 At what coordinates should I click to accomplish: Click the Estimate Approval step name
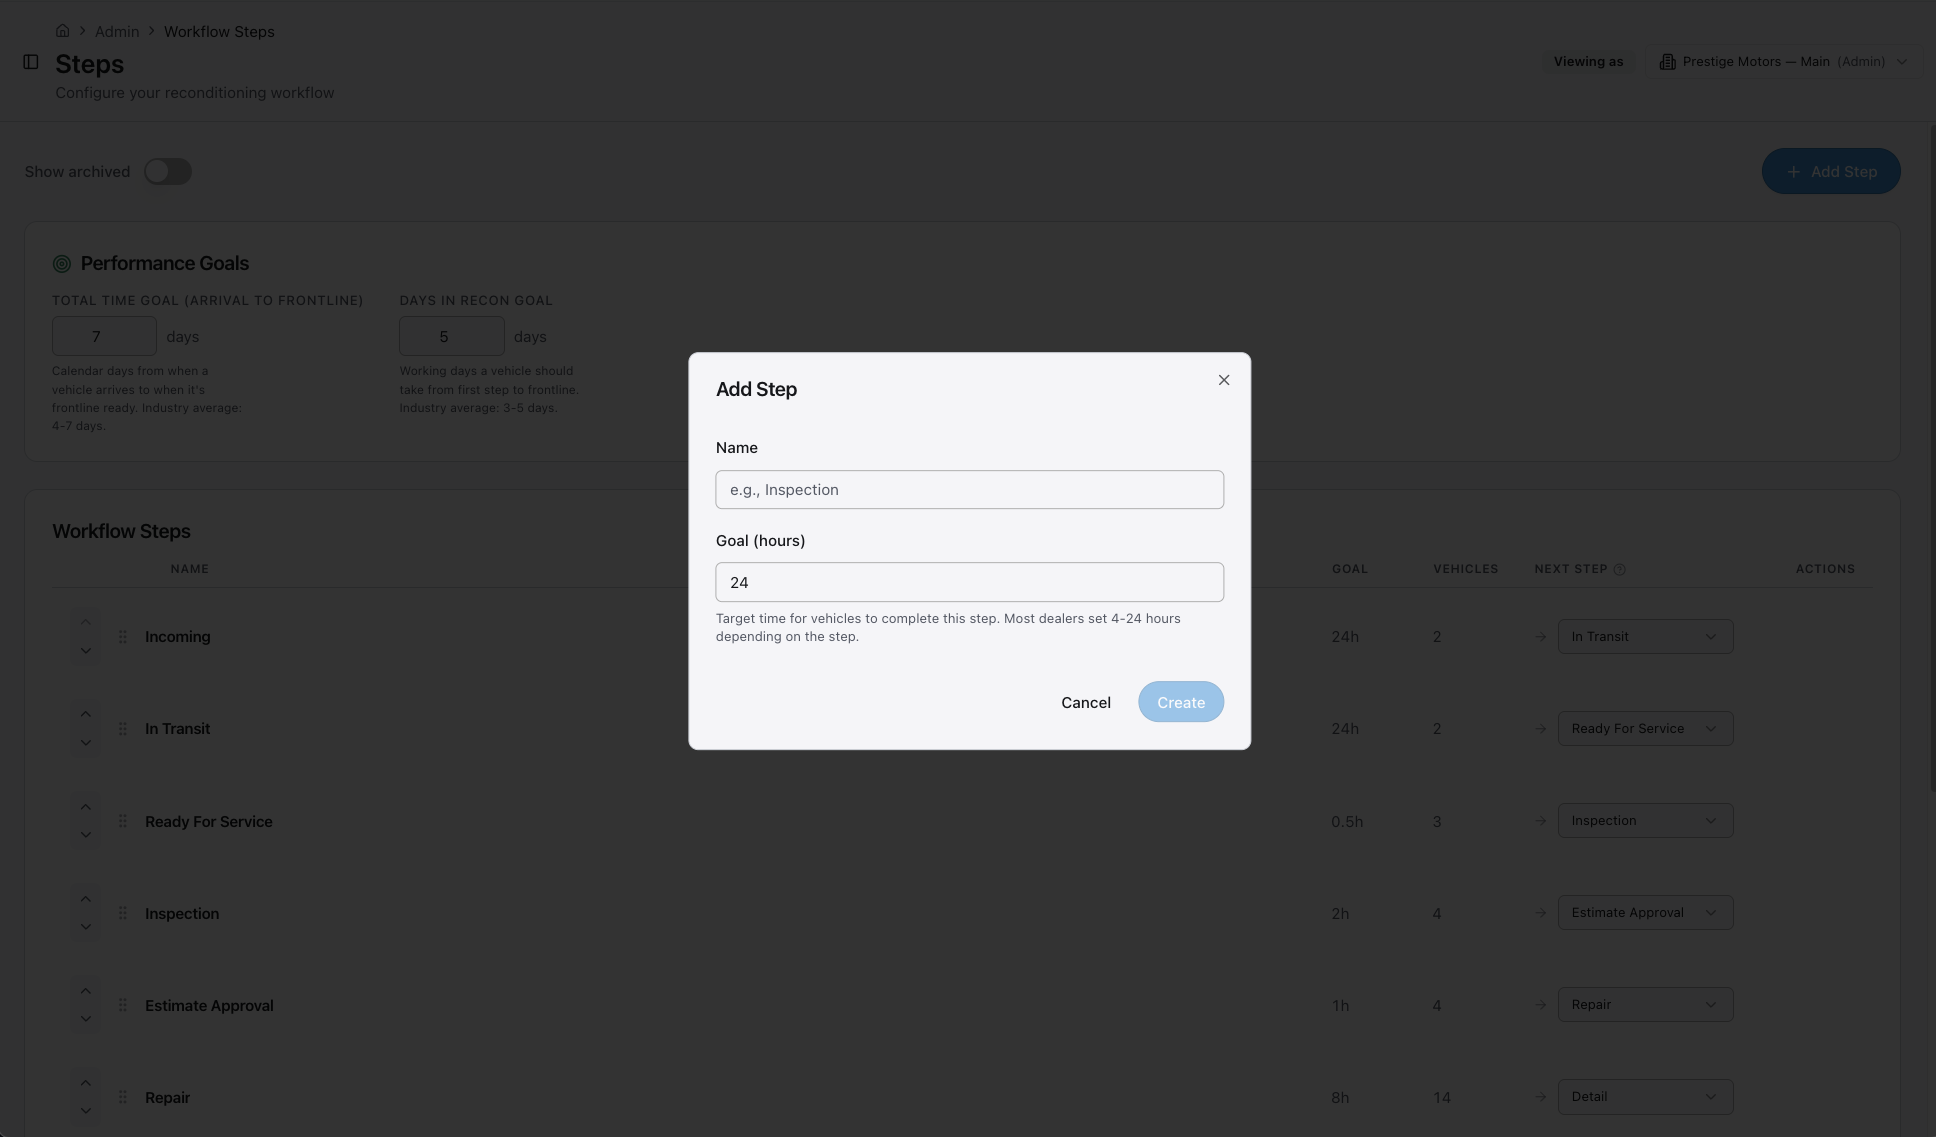[209, 1006]
